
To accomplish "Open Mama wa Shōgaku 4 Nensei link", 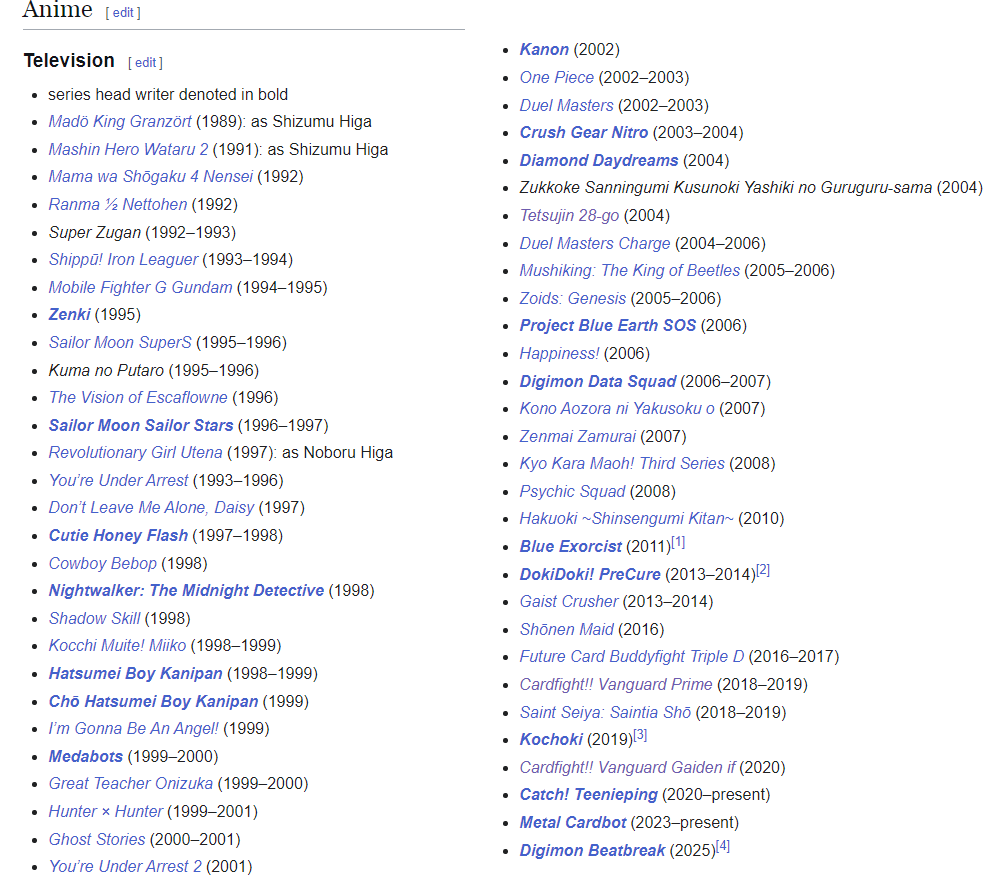I will [151, 176].
